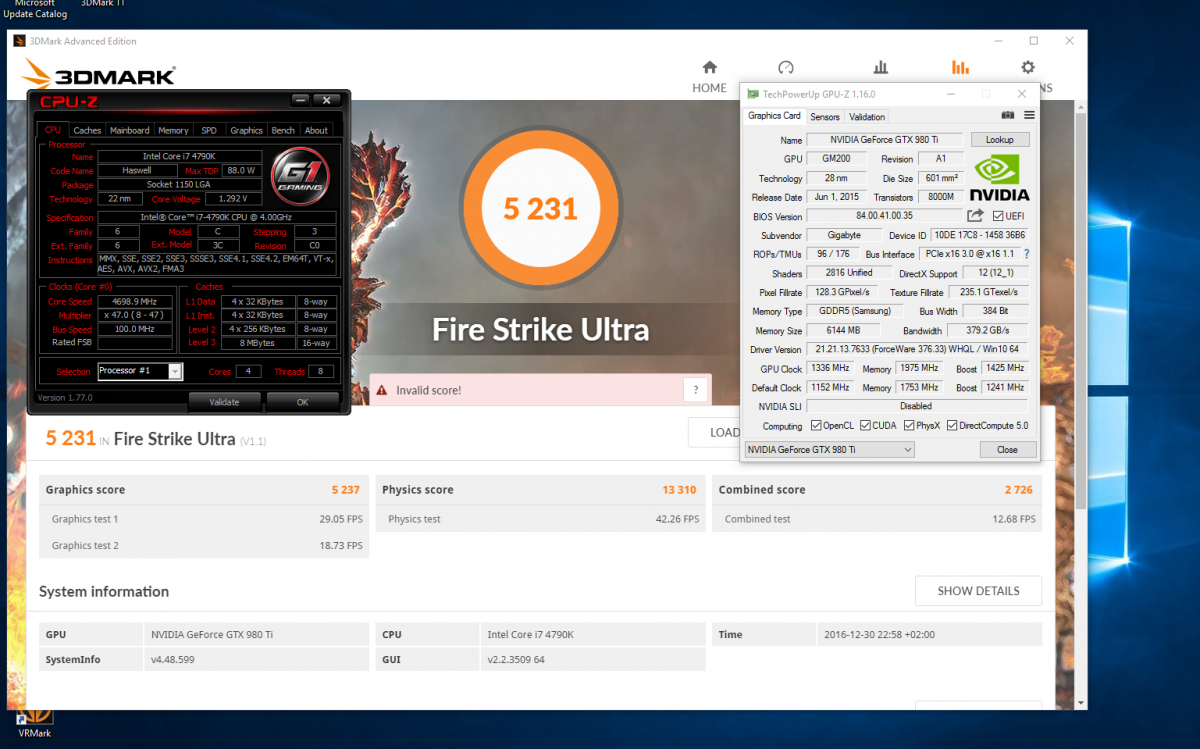Switch to CPU-Z Mainboard tab
This screenshot has height=749, width=1200.
[x=130, y=130]
